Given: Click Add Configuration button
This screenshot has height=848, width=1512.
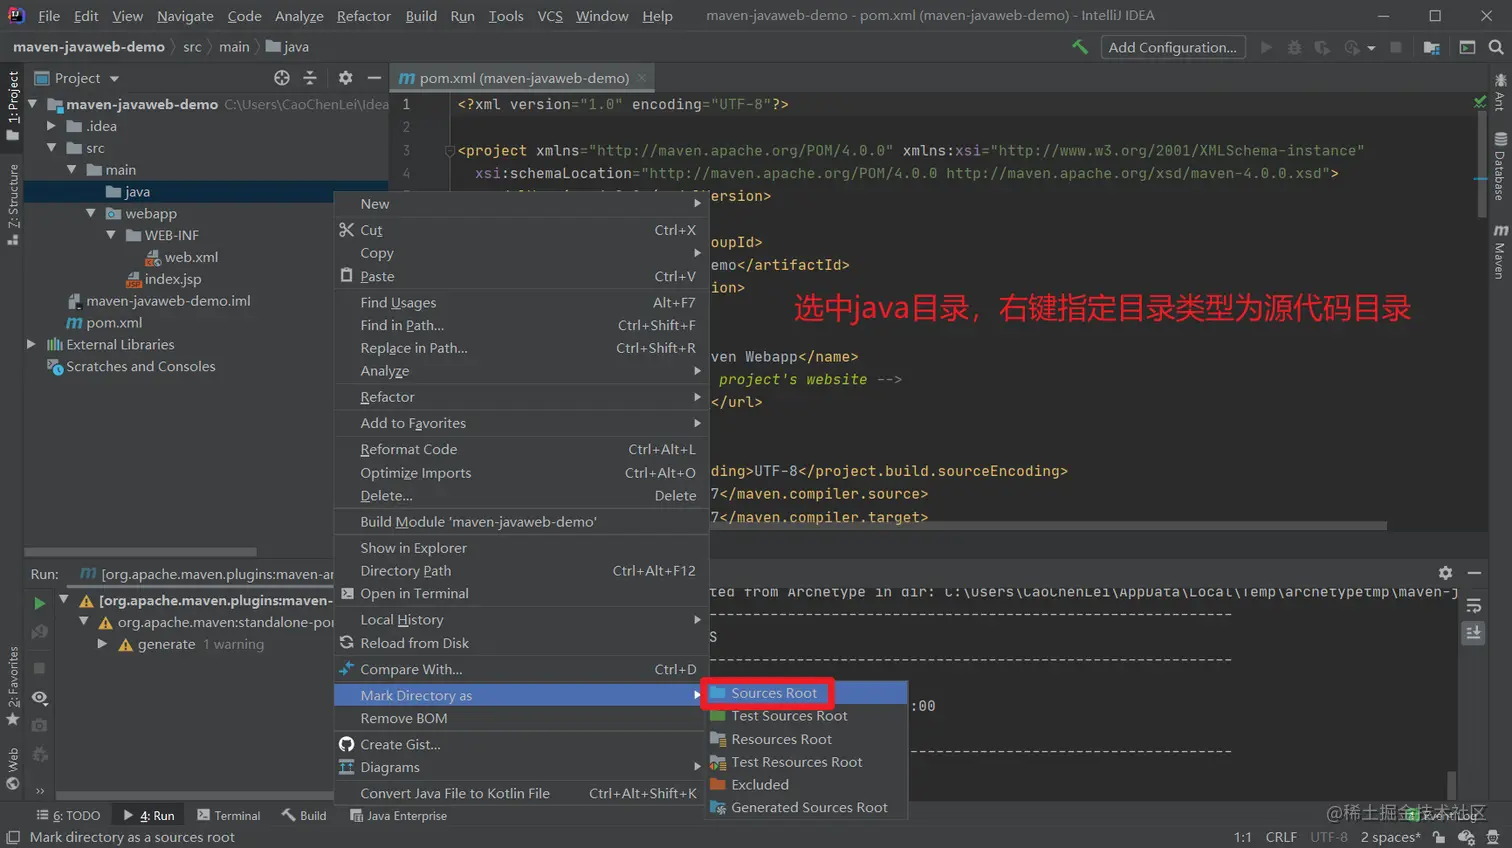Looking at the screenshot, I should pos(1173,47).
